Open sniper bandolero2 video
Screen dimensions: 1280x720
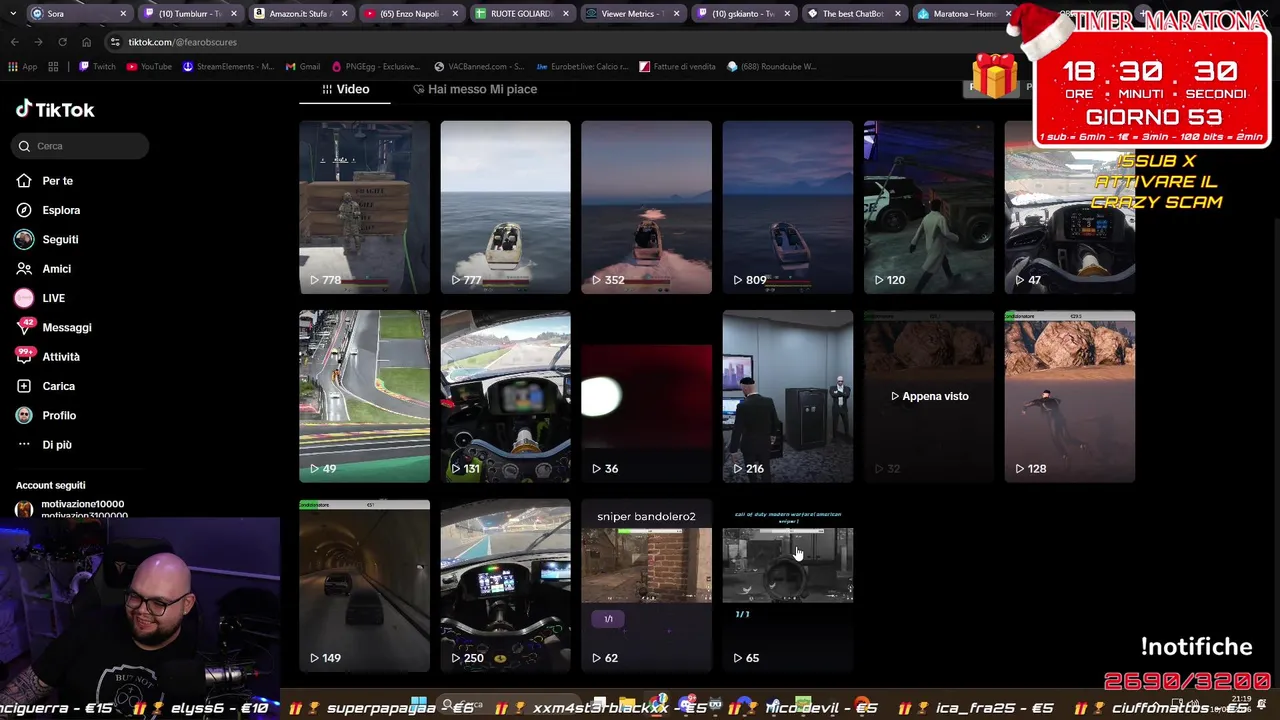pos(646,585)
